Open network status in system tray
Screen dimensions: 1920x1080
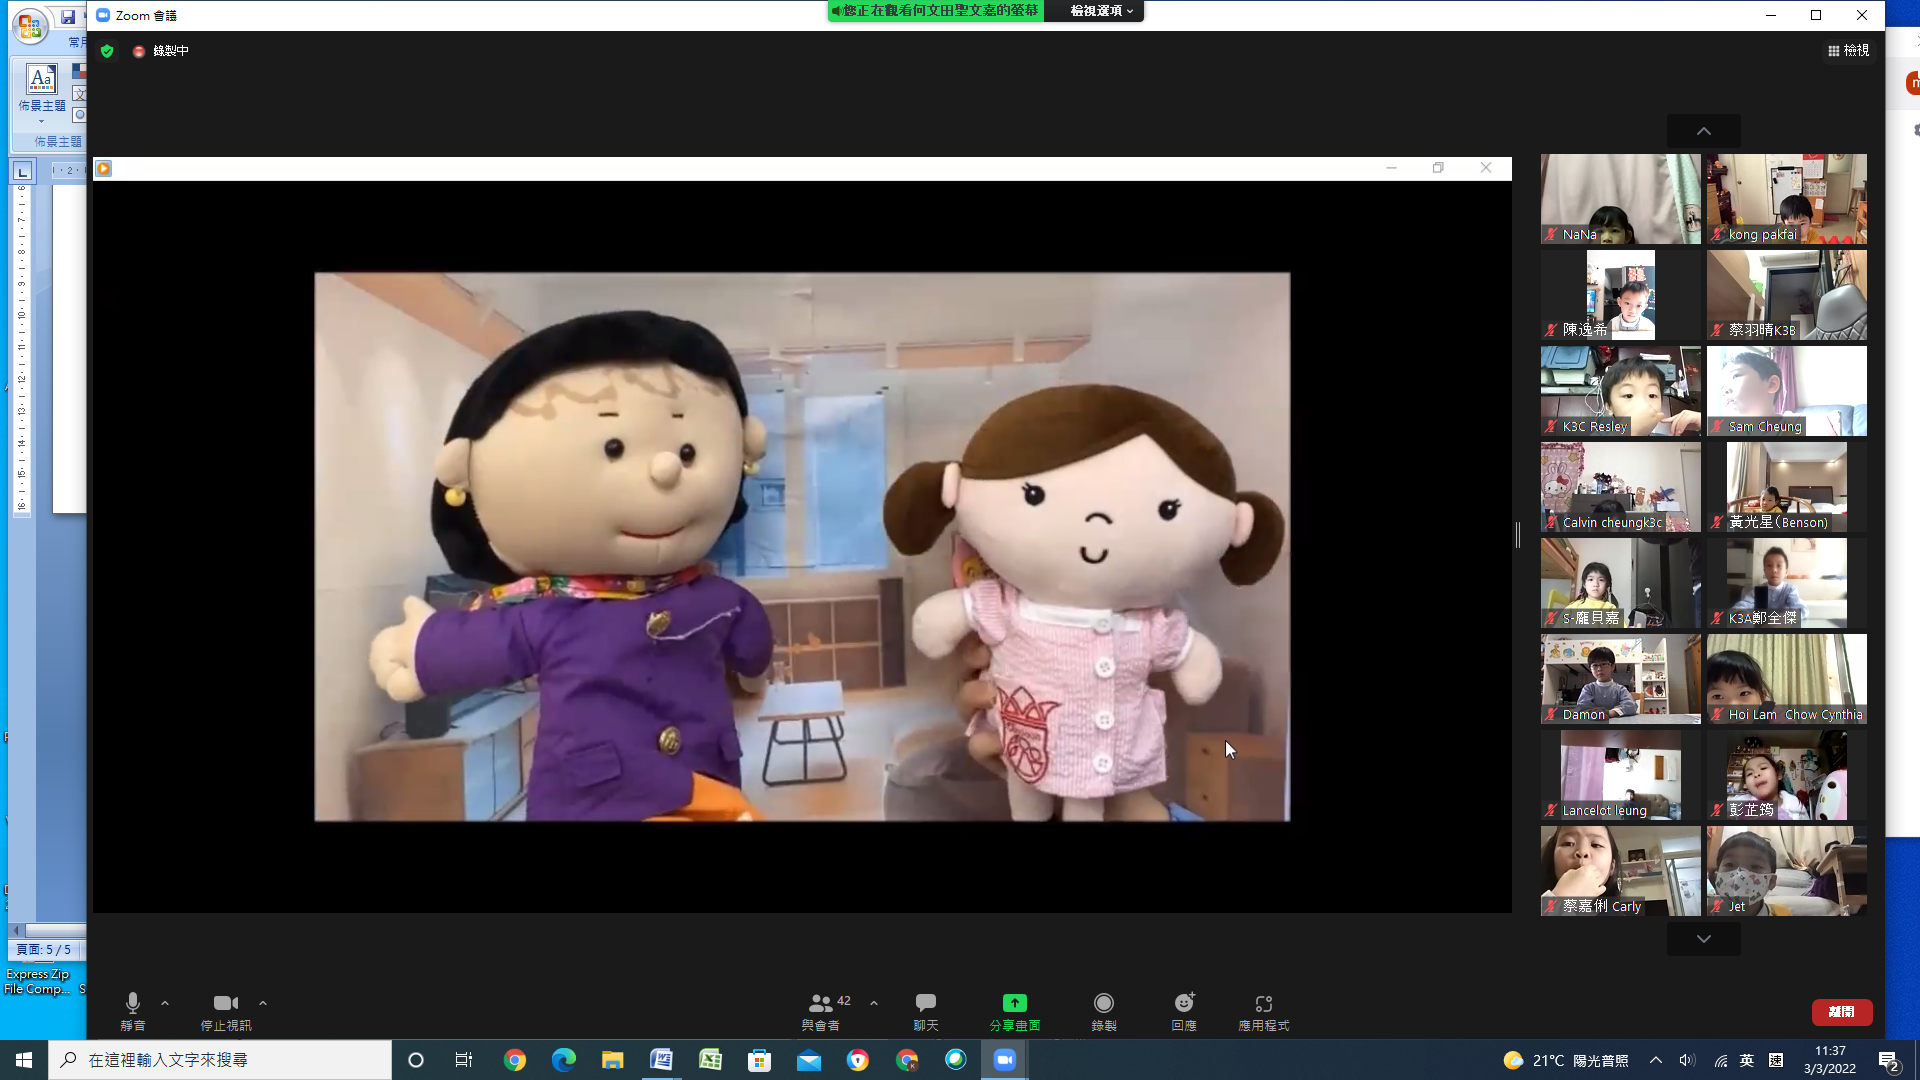(1720, 1060)
